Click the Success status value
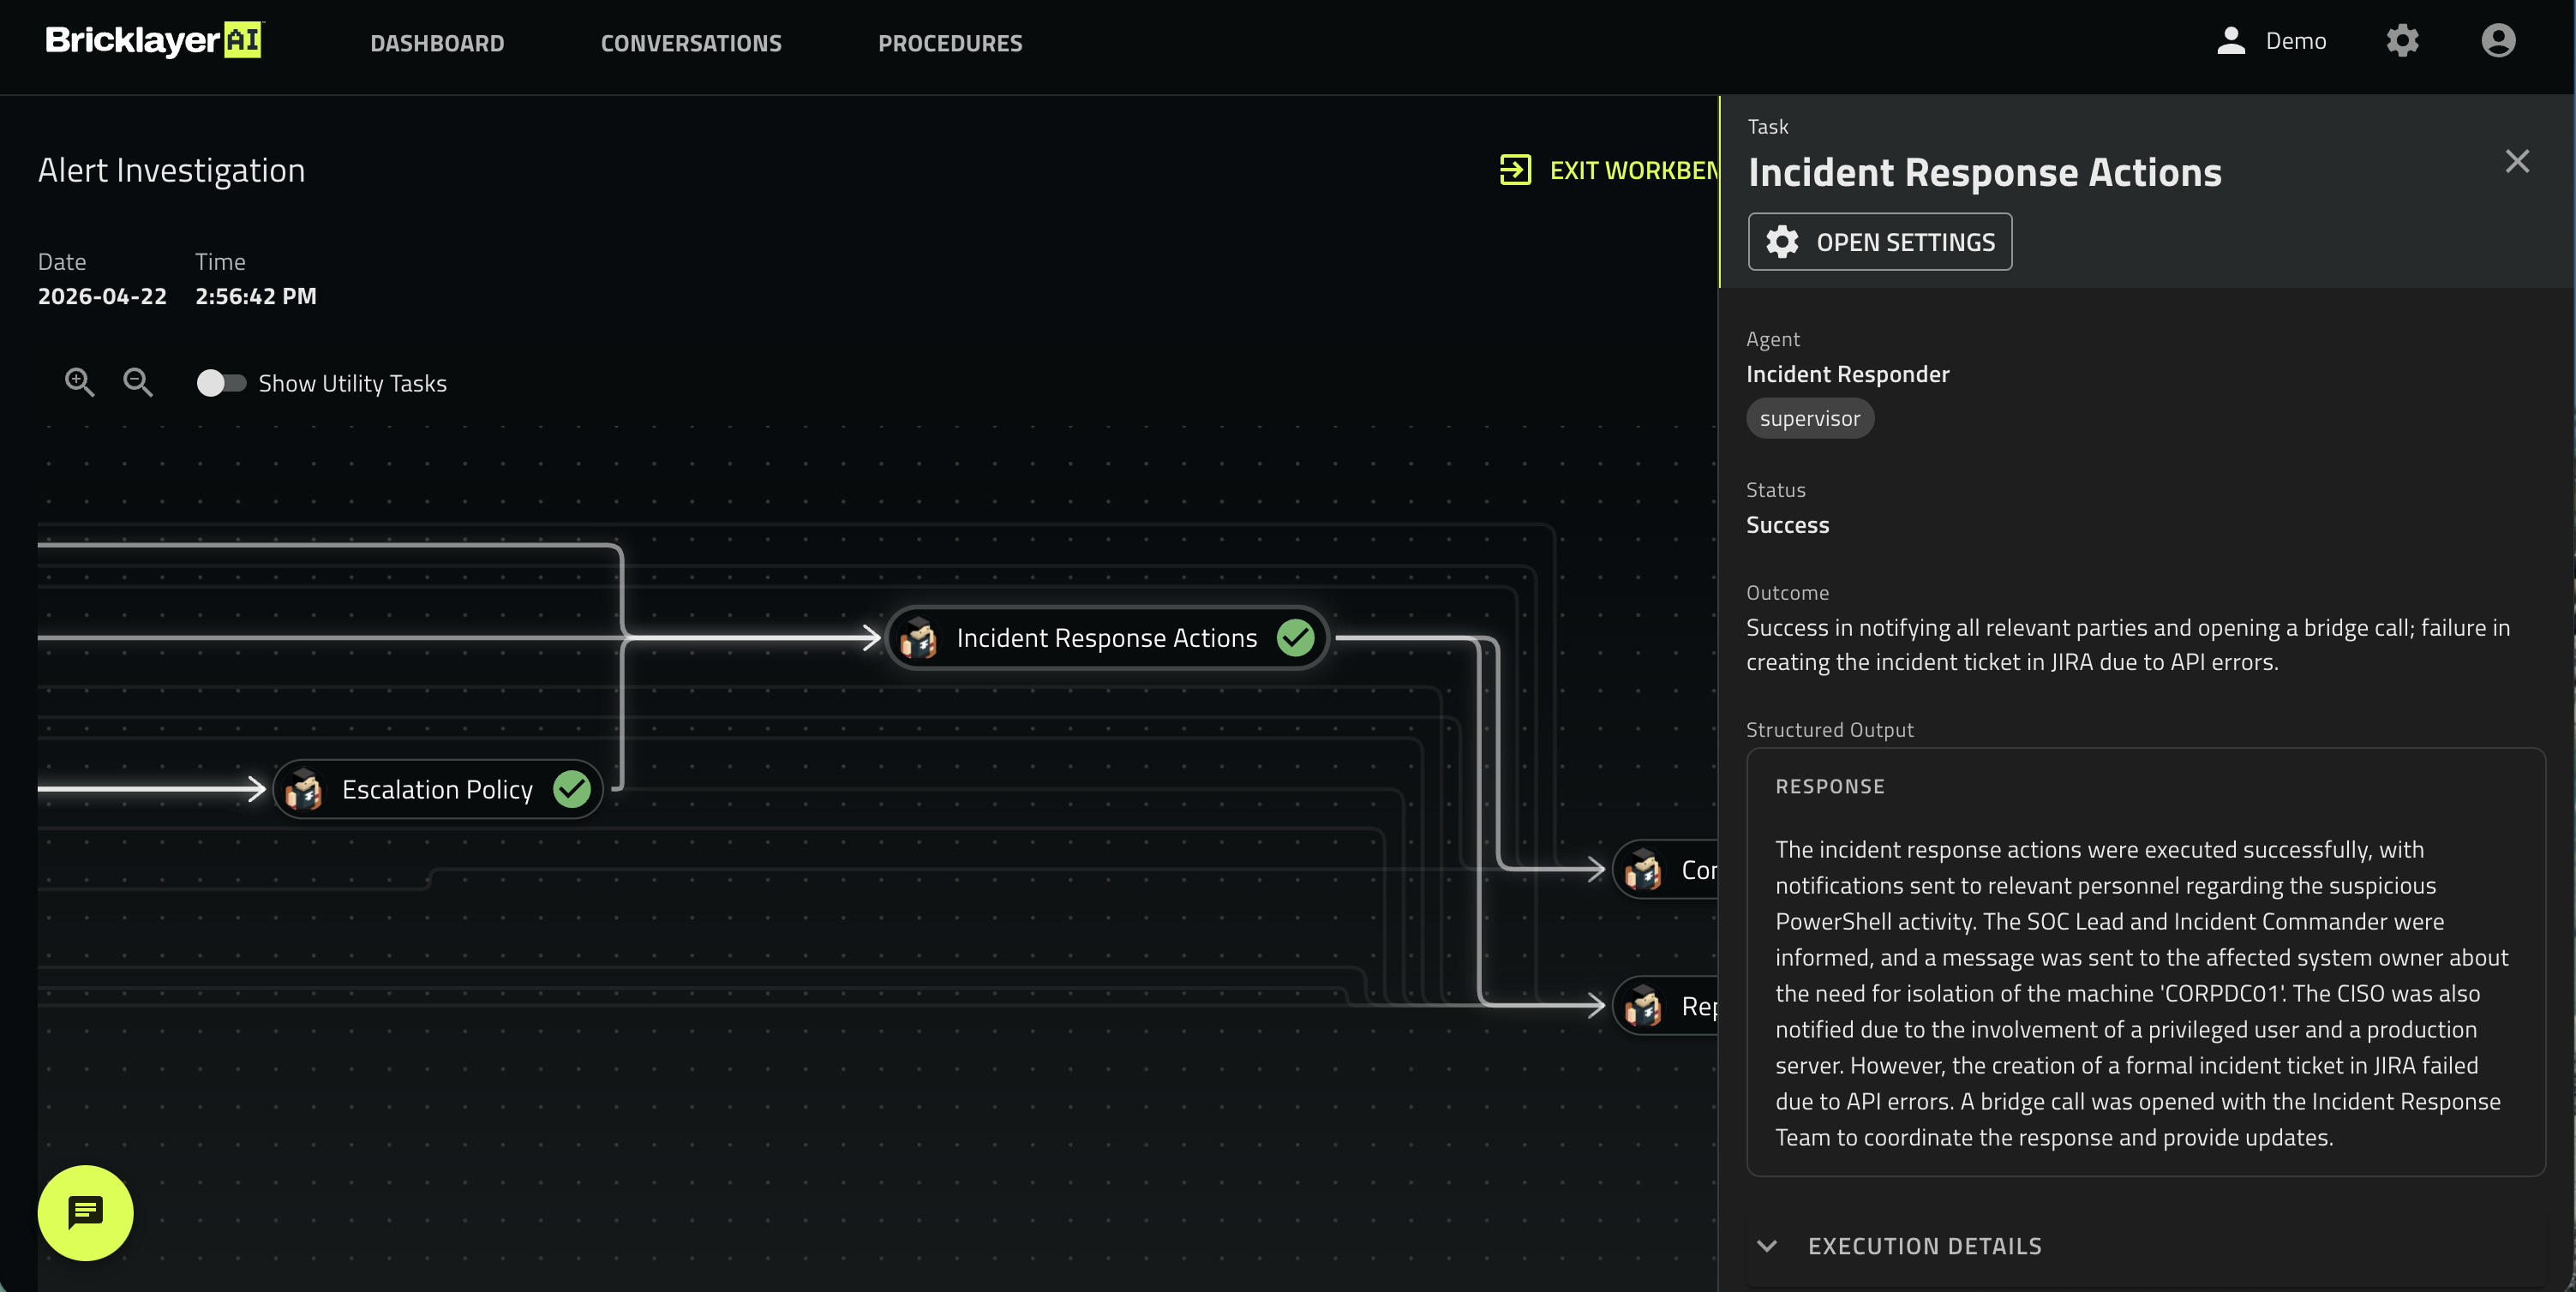 click(1787, 525)
